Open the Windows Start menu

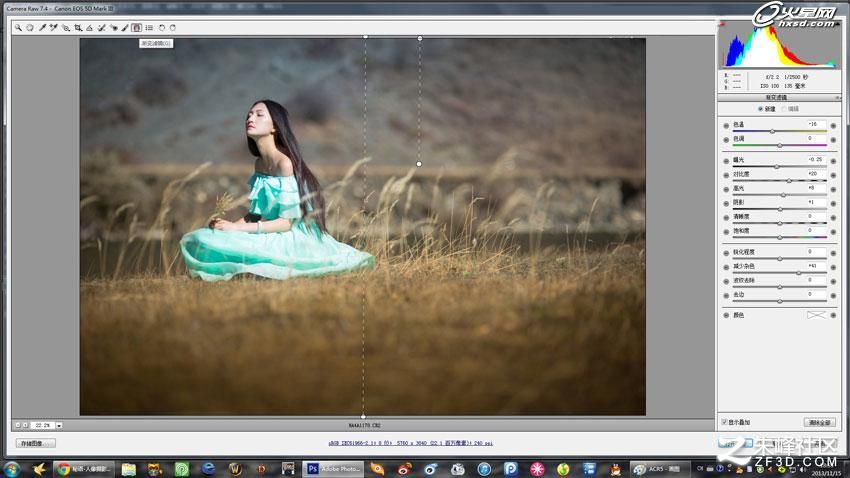[x=12, y=469]
